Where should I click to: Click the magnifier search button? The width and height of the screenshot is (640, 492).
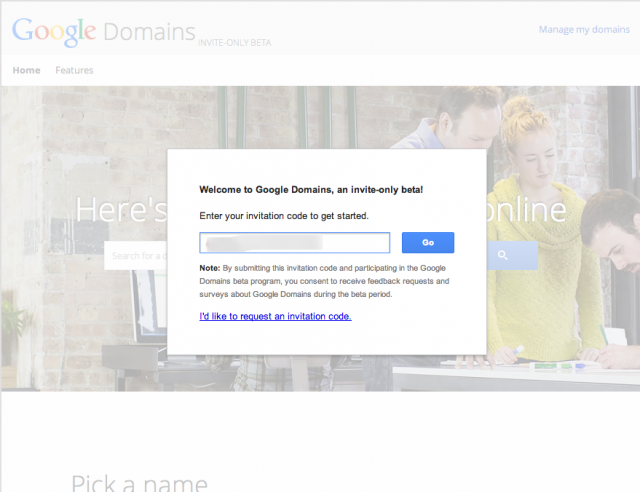click(x=502, y=256)
